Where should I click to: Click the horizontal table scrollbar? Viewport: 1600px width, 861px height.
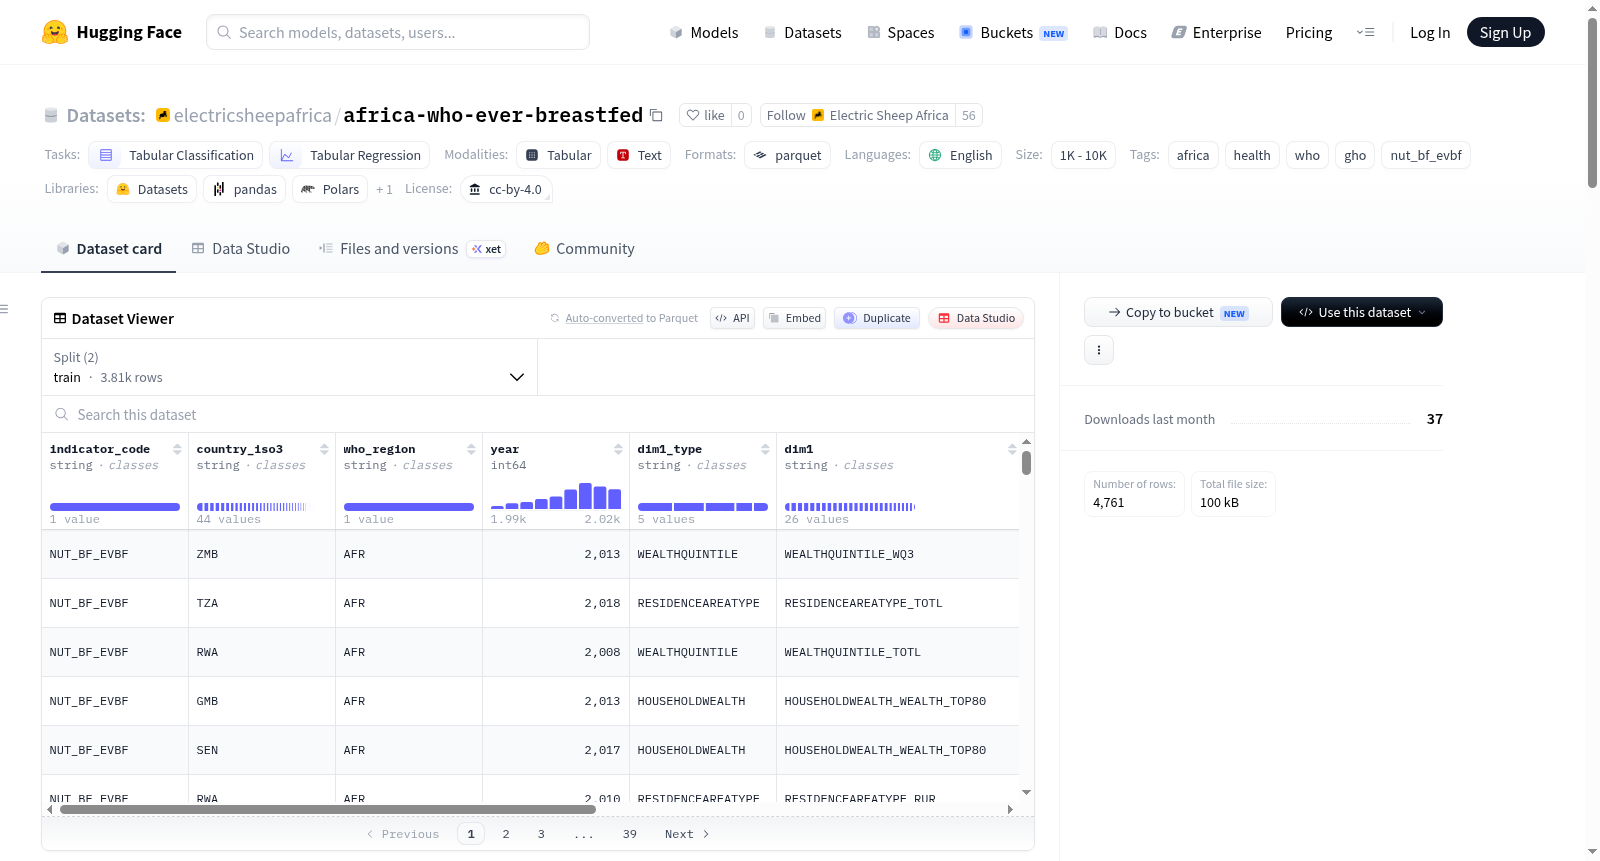pyautogui.click(x=328, y=809)
